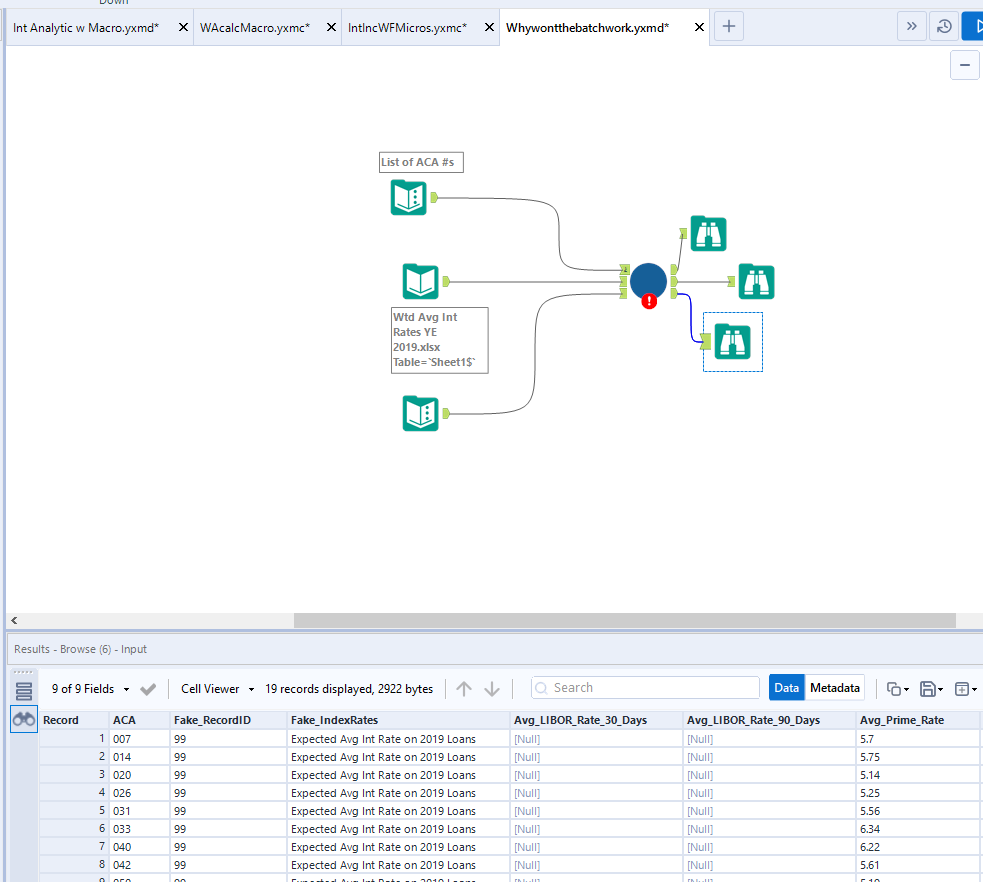Viewport: 983px width, 882px height.
Task: Switch to IntIncWFMicros.yxmc tab
Action: [x=407, y=28]
